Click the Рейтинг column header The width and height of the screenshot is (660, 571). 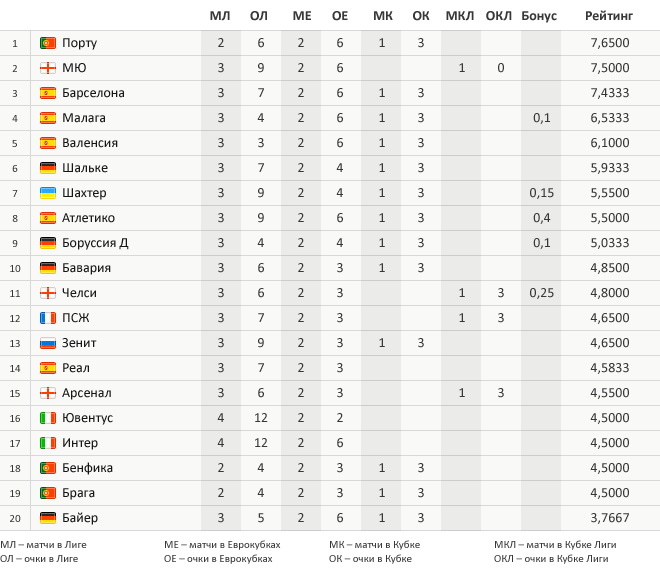pyautogui.click(x=608, y=16)
